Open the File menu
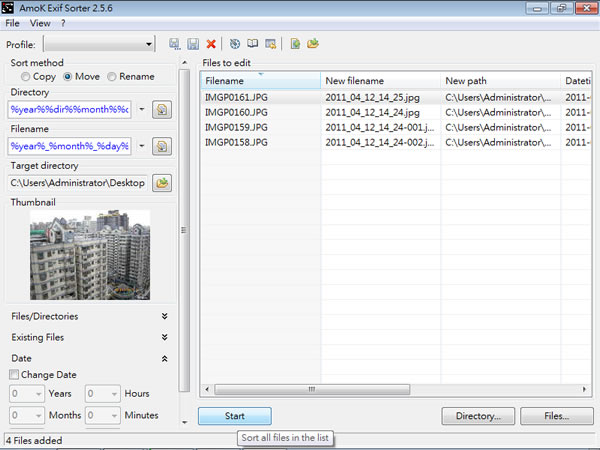Screen dimensions: 600x450 click(x=12, y=22)
